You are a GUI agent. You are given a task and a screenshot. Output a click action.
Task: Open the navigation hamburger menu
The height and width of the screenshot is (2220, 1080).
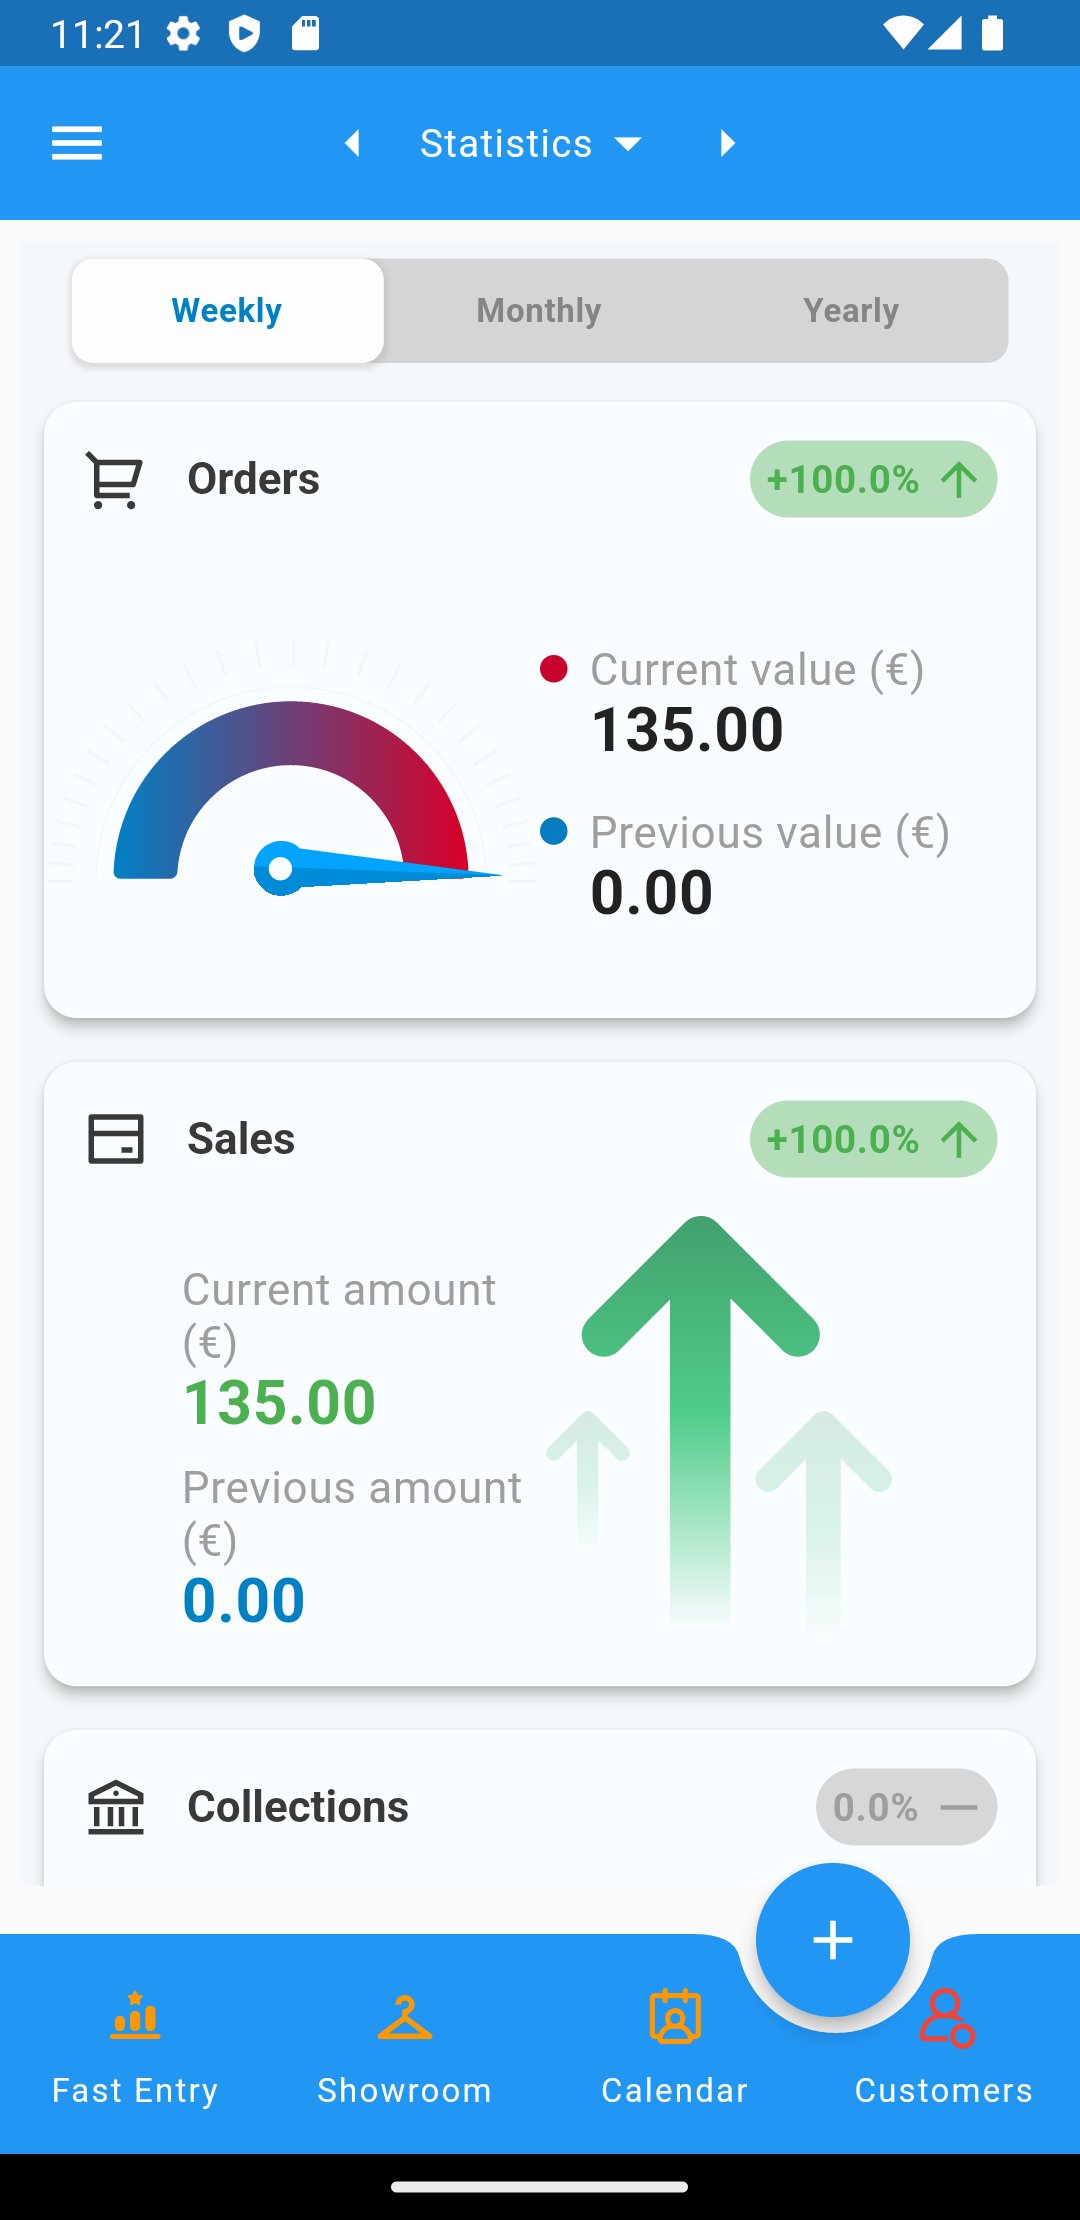click(x=76, y=143)
